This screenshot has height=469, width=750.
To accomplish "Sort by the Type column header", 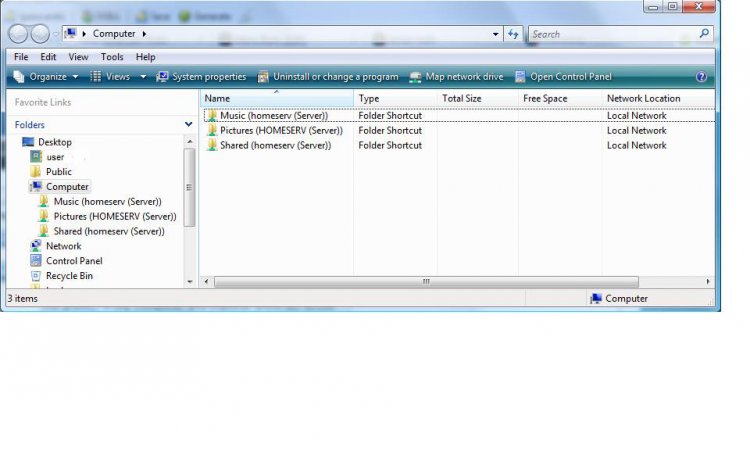I will [369, 98].
